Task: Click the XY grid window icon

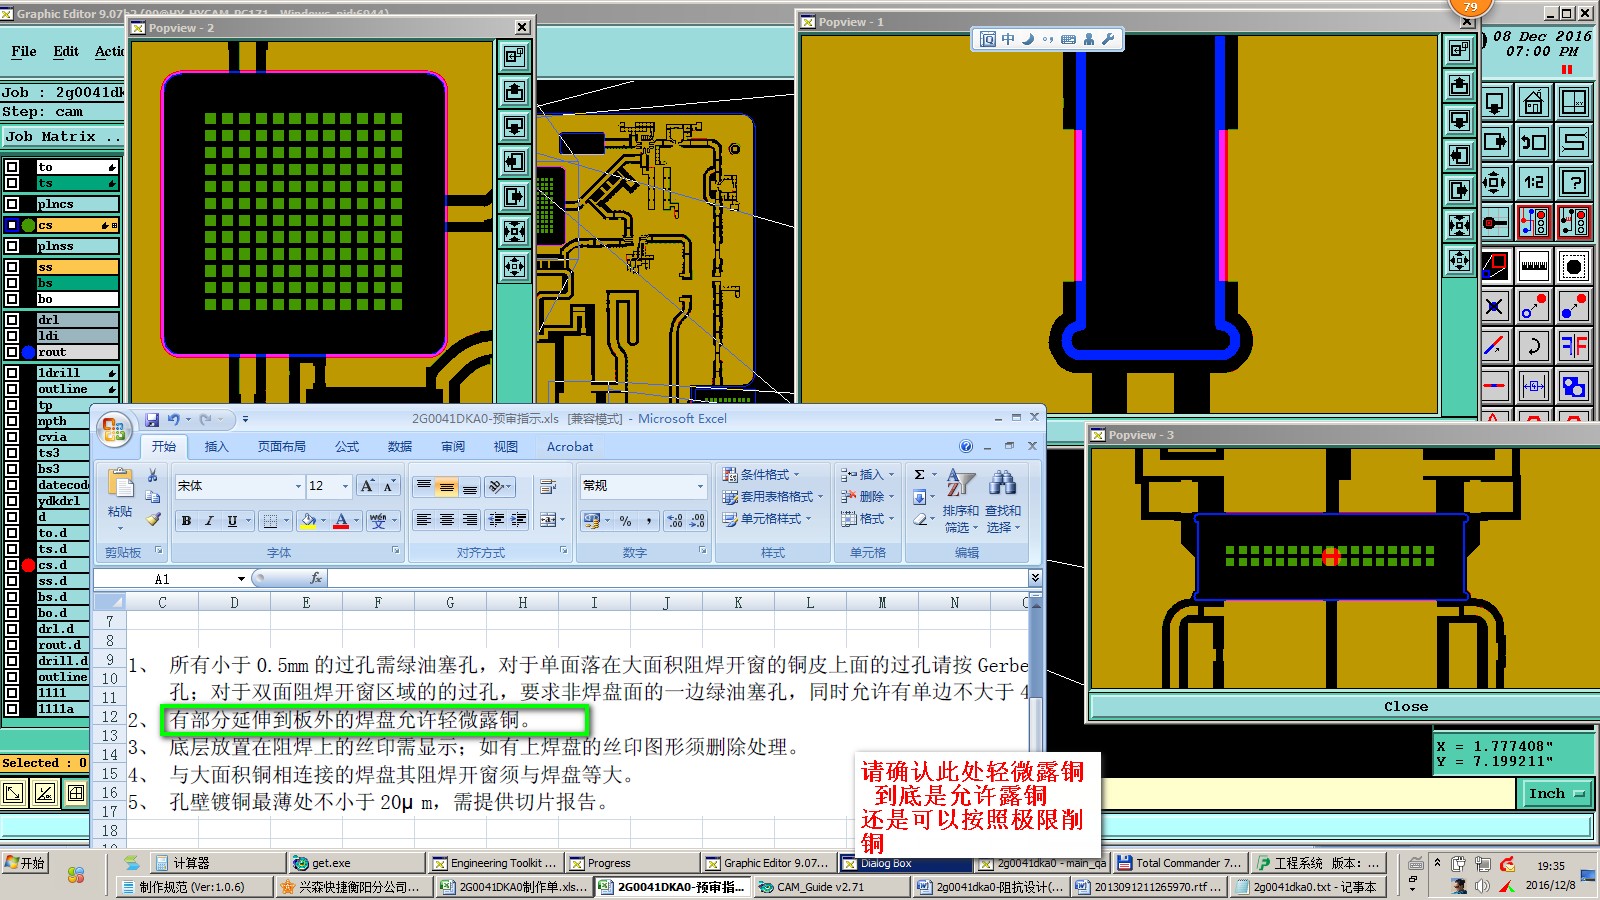Action: (1574, 102)
